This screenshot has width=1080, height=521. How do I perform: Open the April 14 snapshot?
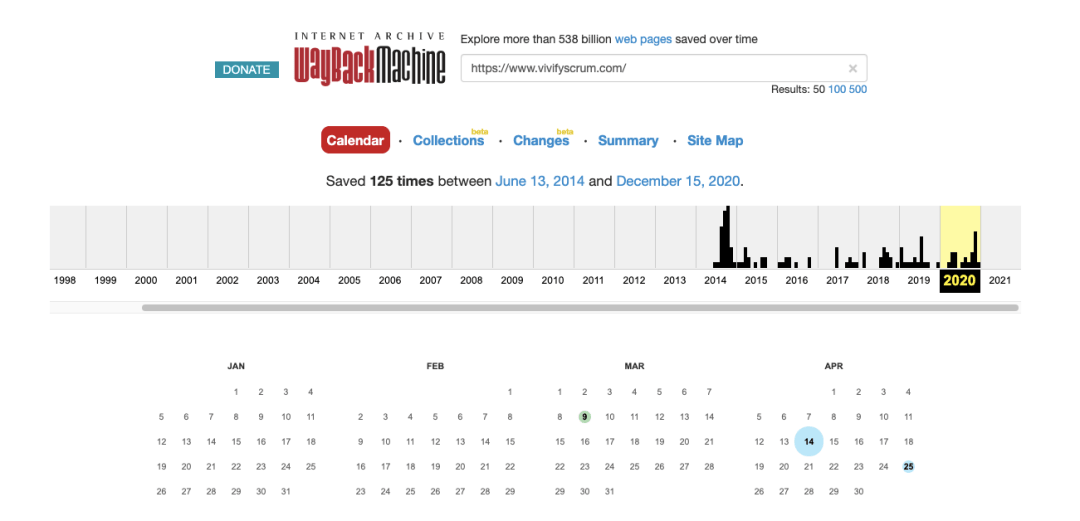pyautogui.click(x=809, y=441)
